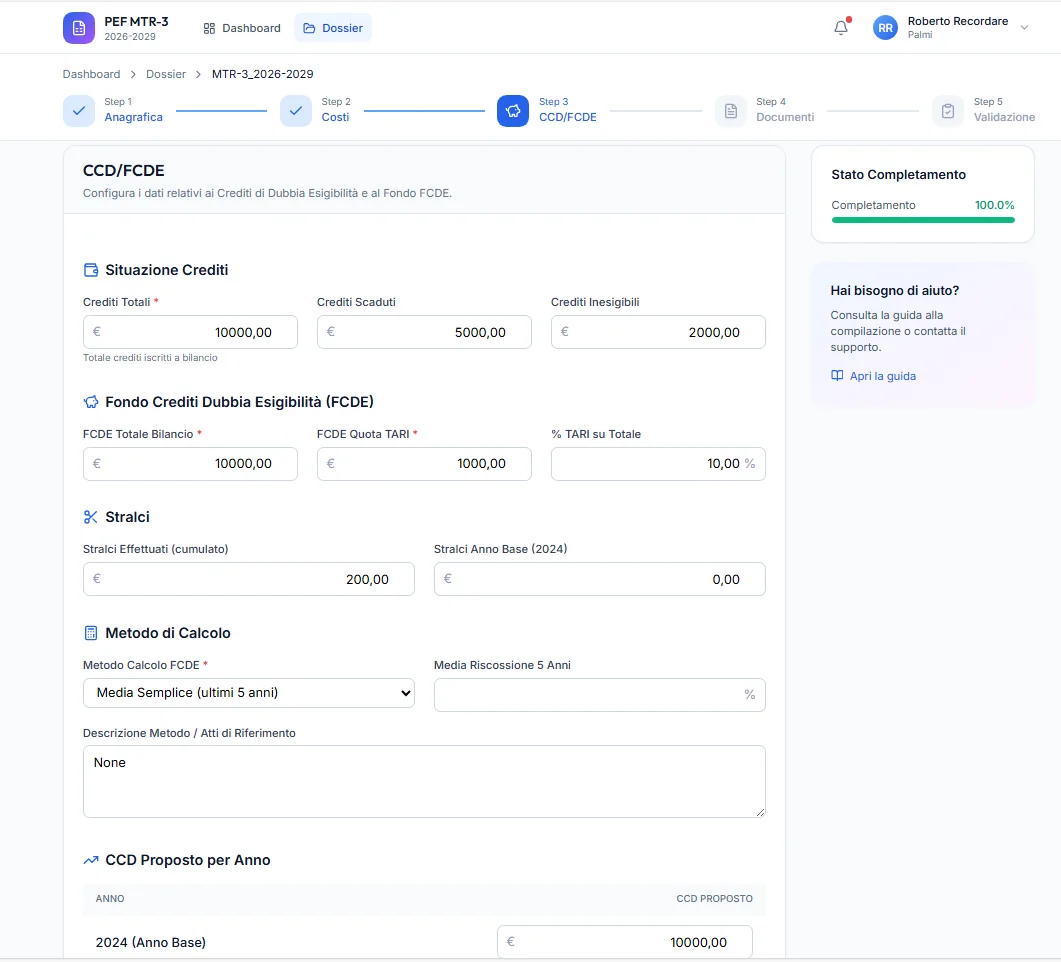This screenshot has width=1061, height=962.
Task: Open the Metodo Calcolo FCDE dropdown
Action: 248,693
